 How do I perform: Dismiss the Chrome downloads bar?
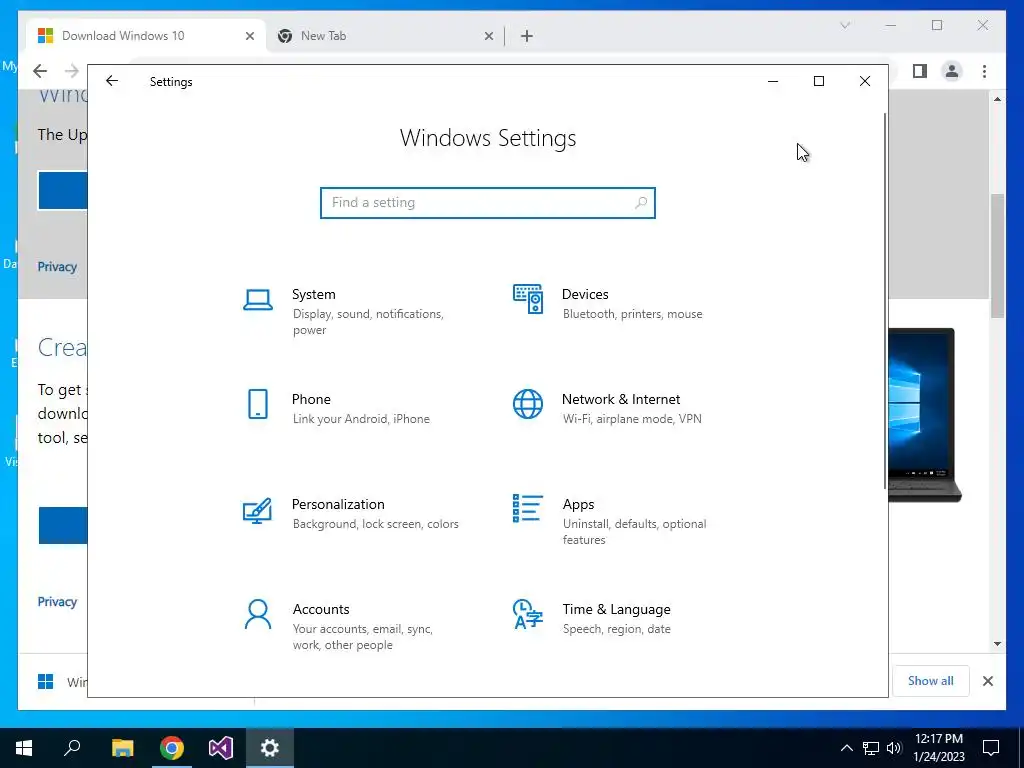tap(988, 681)
